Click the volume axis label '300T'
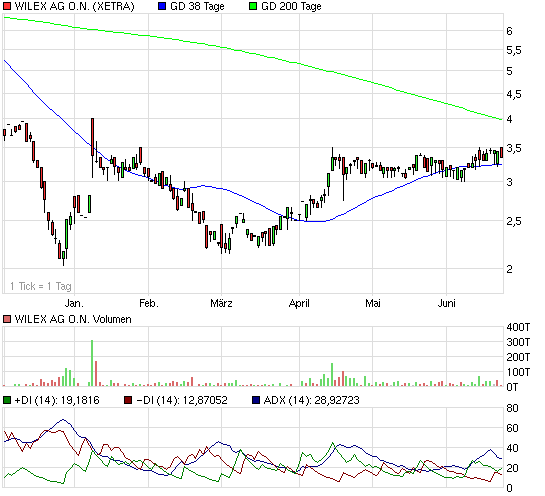 tap(518, 342)
